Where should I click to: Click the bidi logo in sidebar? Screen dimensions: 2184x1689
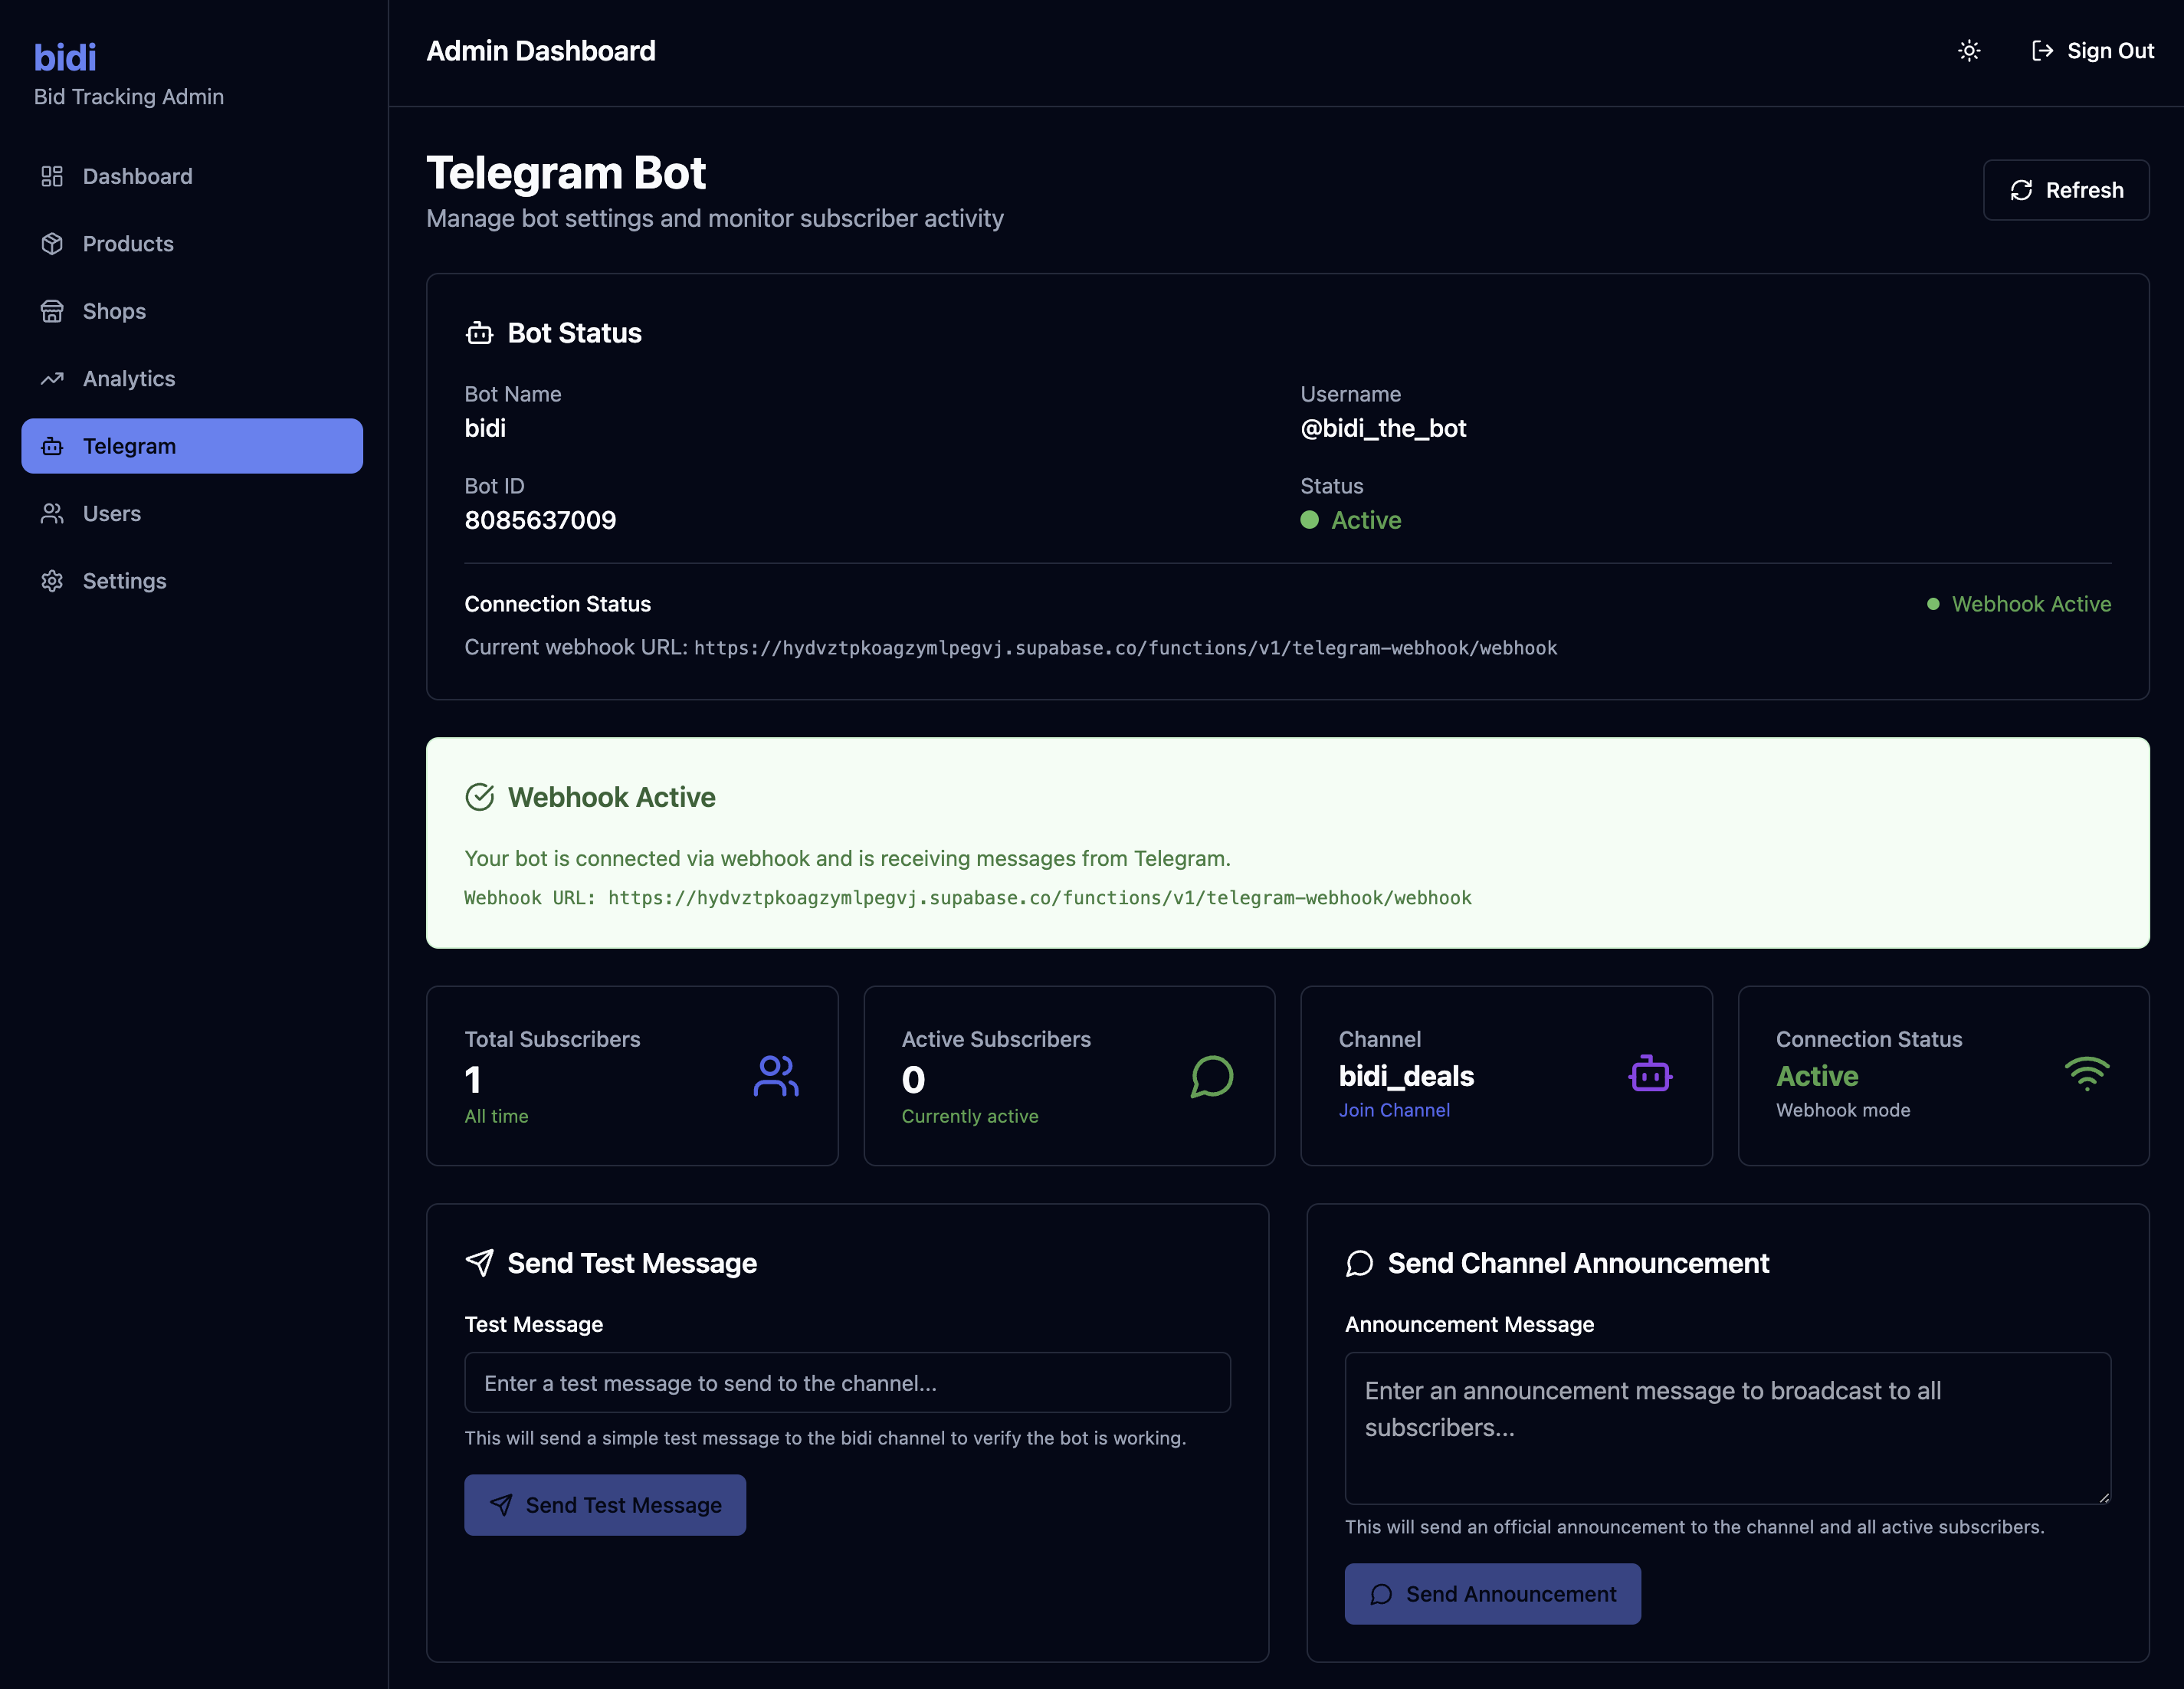pyautogui.click(x=65, y=58)
